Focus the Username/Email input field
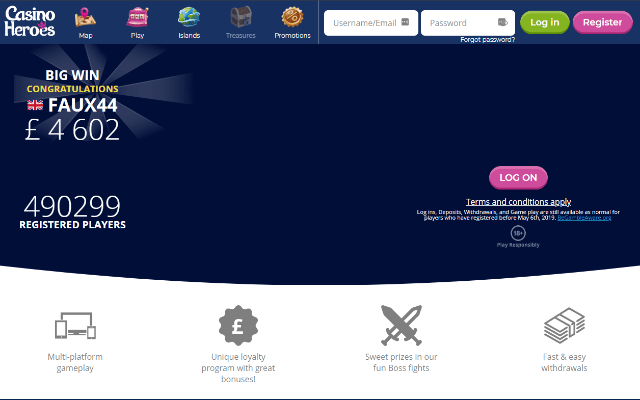 click(x=371, y=23)
